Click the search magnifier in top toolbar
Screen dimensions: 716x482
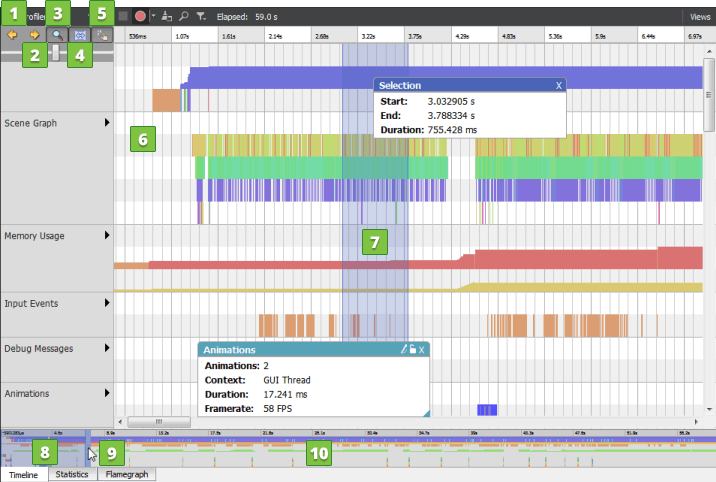pos(184,17)
